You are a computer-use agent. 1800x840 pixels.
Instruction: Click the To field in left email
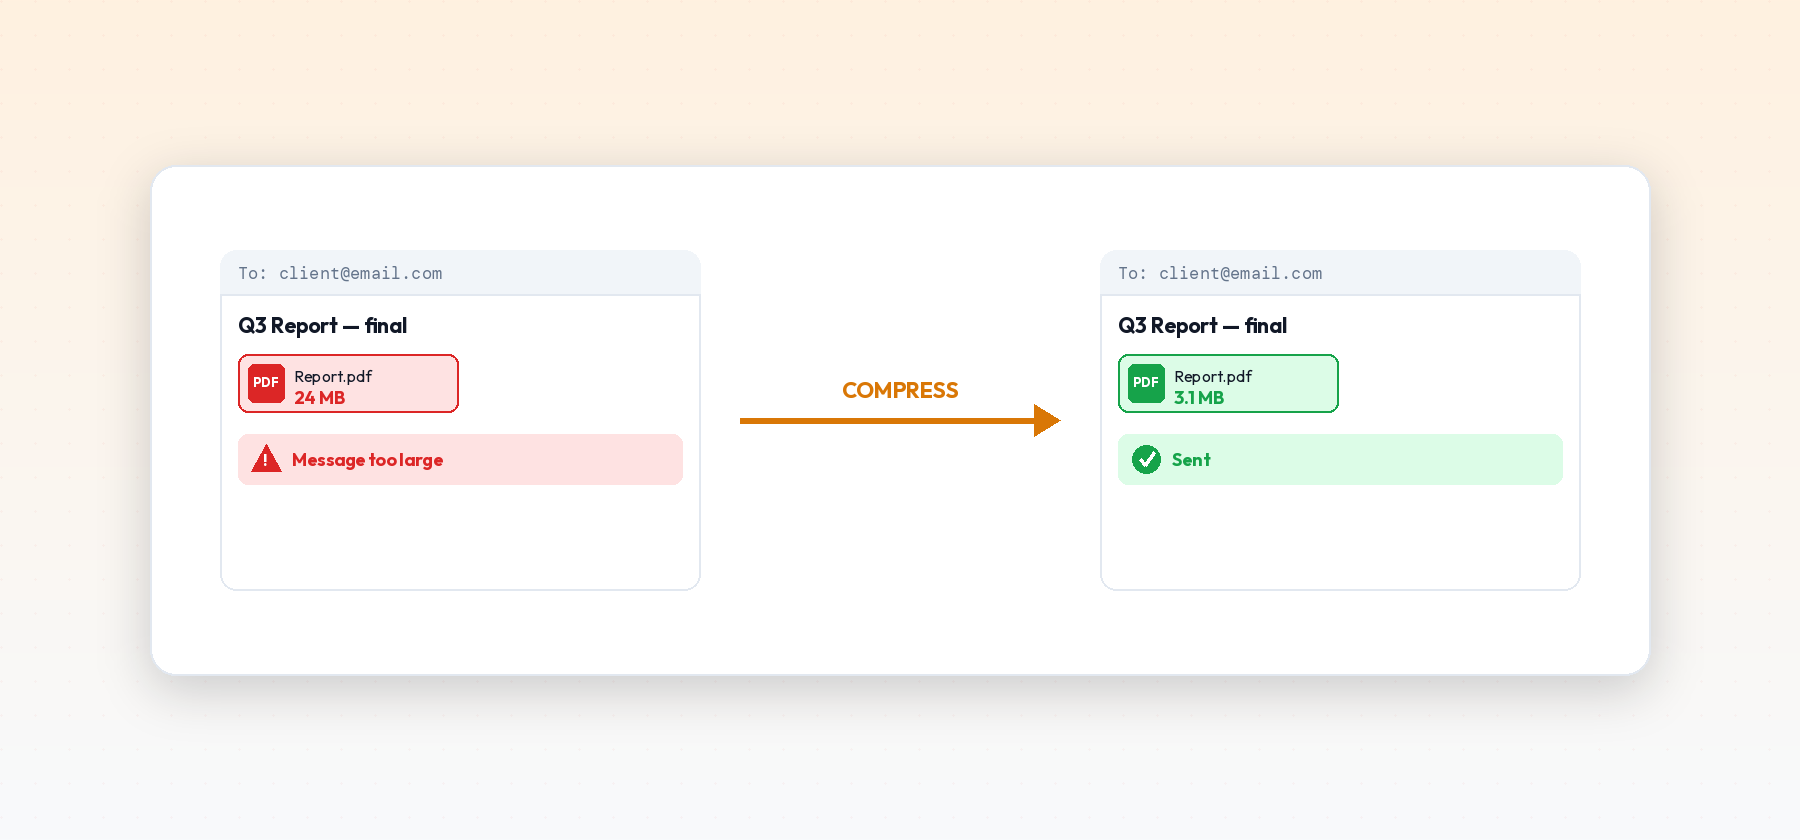pos(460,273)
